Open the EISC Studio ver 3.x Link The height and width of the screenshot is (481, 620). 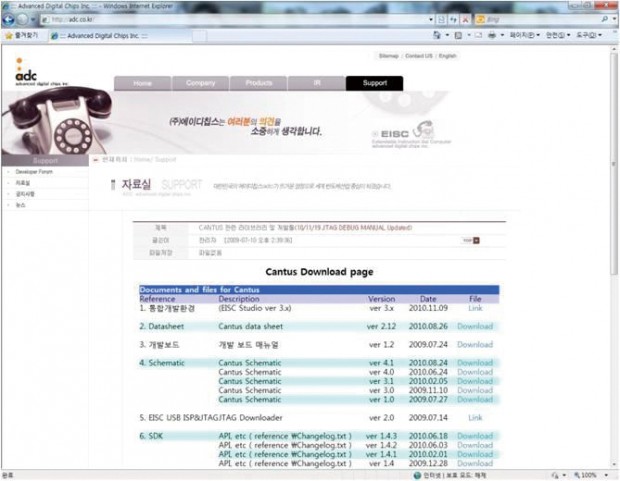475,308
